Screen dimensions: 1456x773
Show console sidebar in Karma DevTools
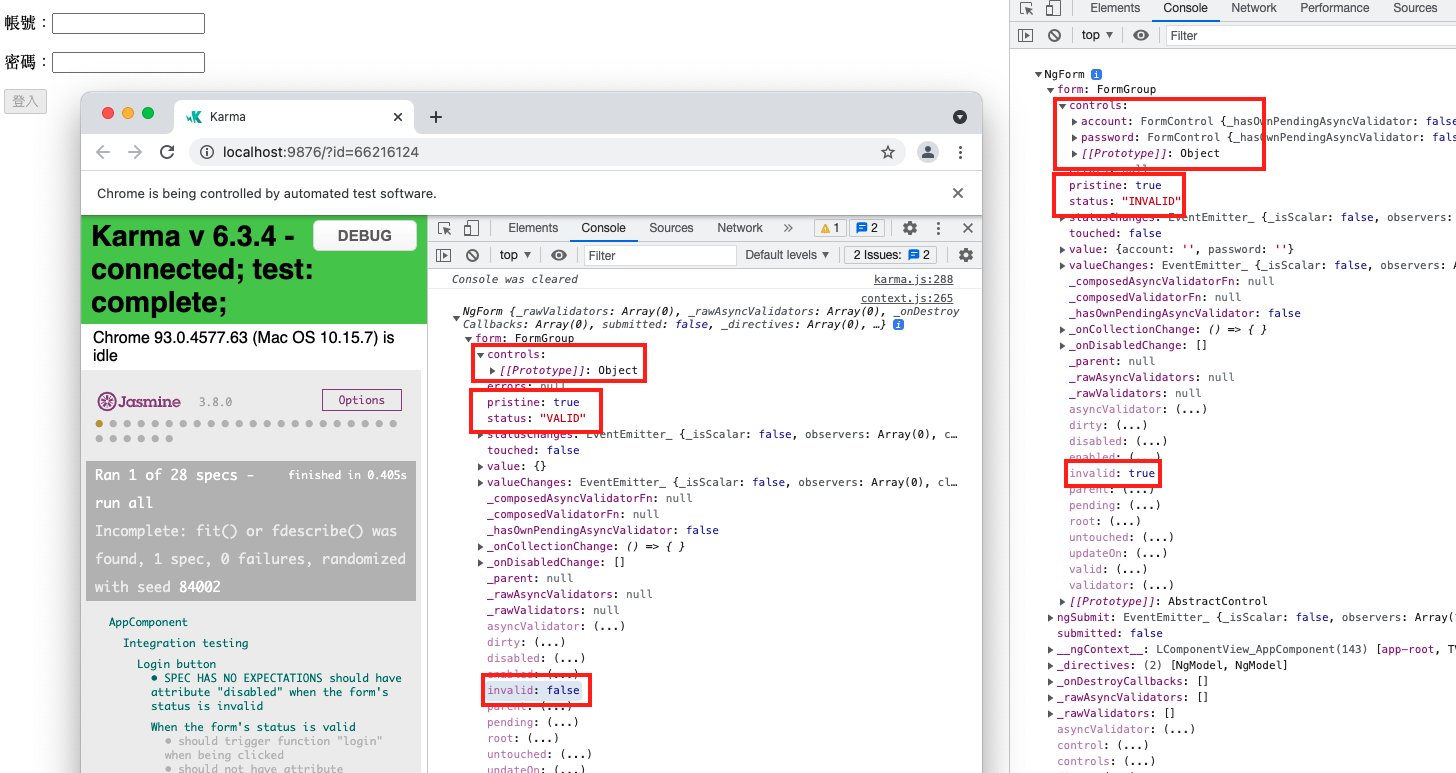point(444,255)
